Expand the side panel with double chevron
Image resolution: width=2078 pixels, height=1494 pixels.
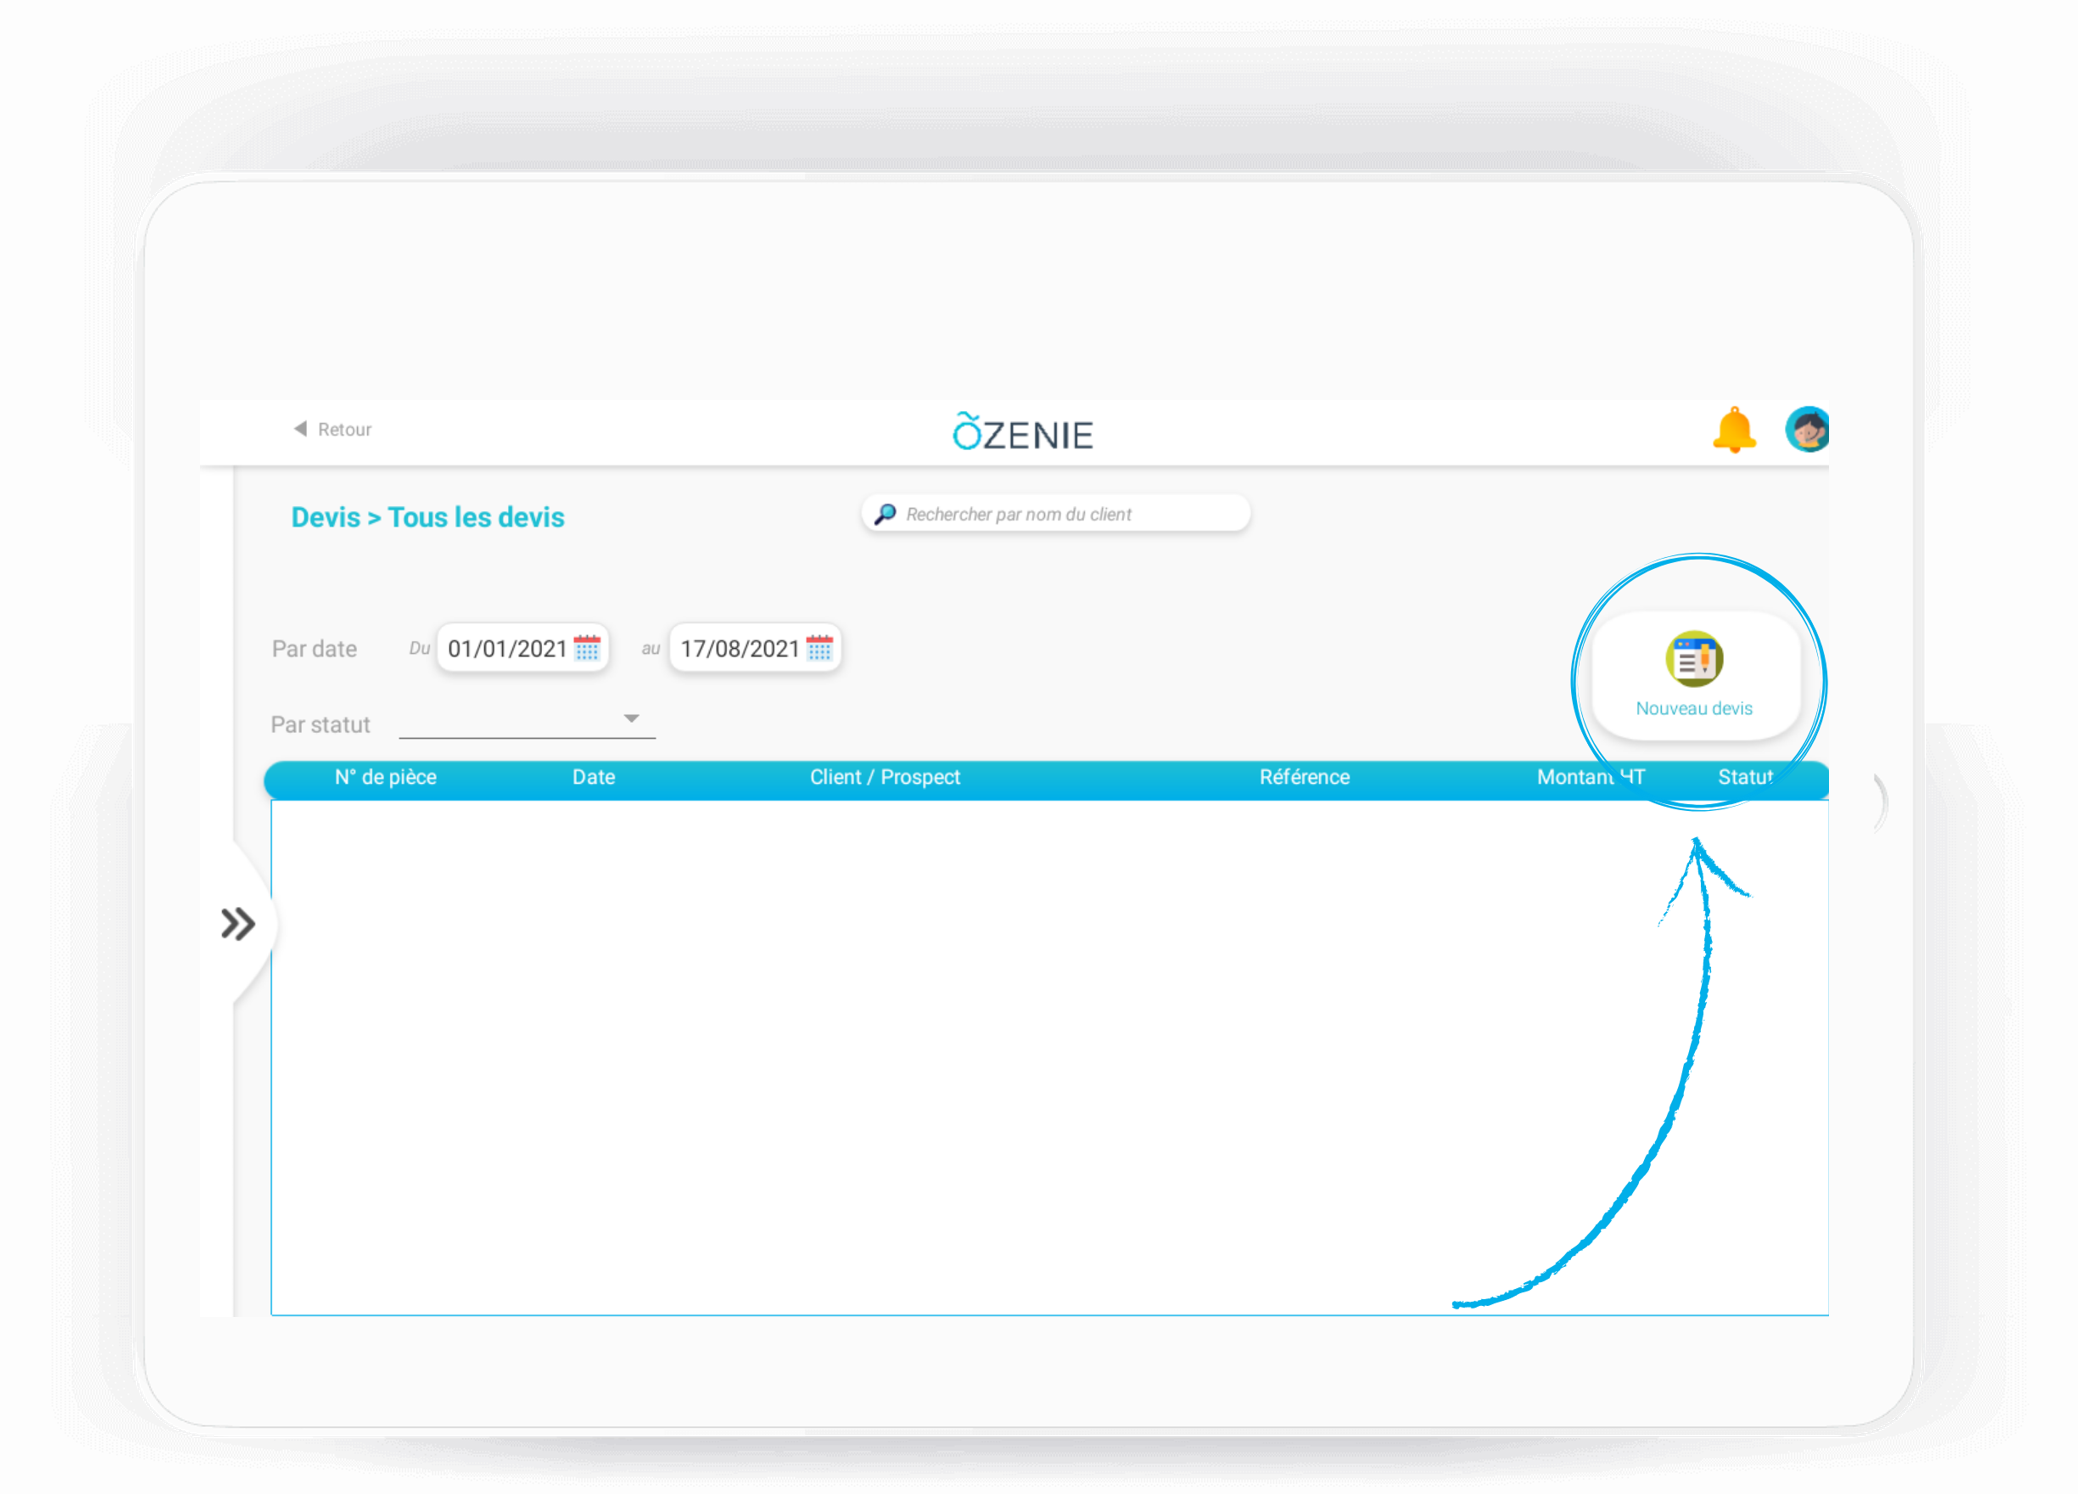[238, 923]
